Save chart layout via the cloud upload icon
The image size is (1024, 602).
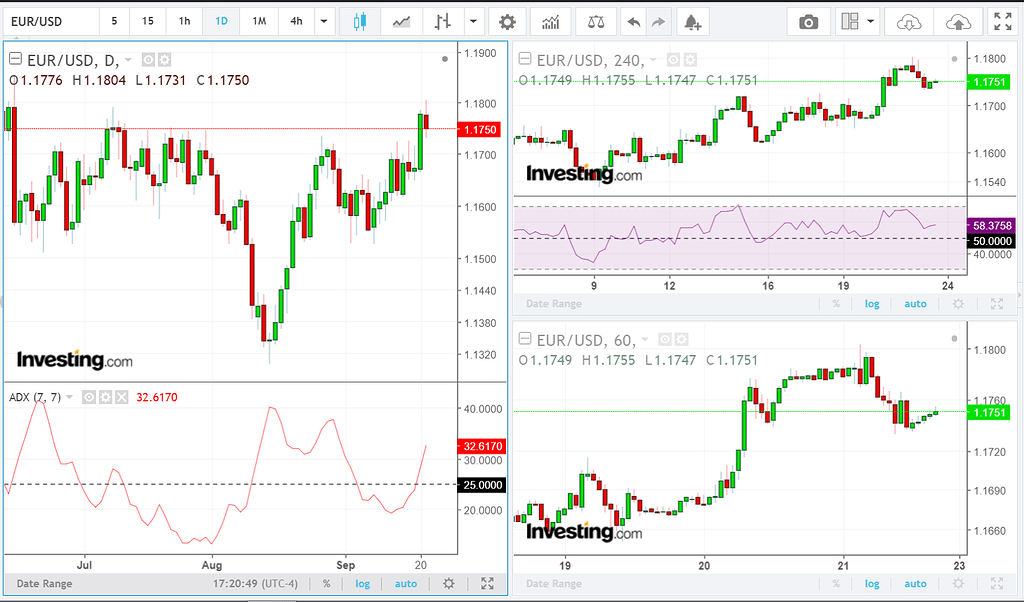(x=958, y=21)
